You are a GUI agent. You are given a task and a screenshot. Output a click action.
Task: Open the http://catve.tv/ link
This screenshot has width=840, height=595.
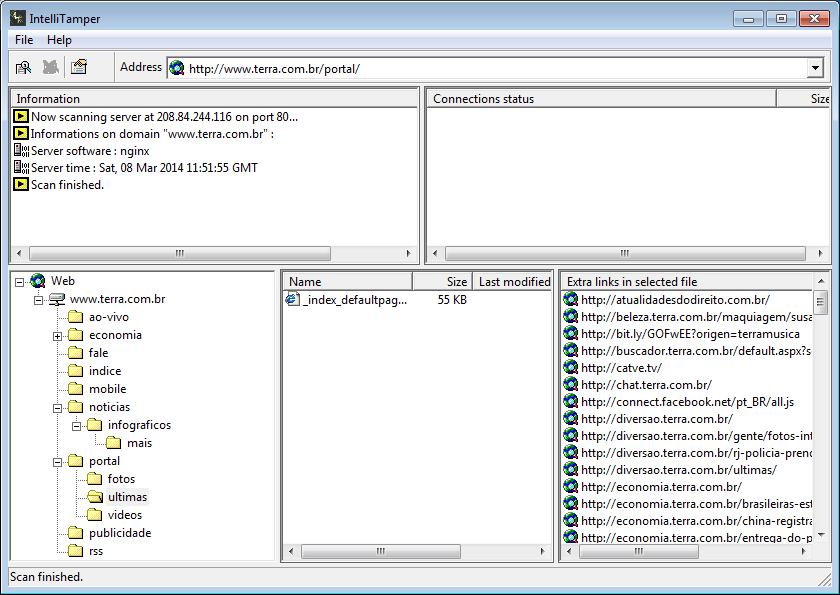[621, 367]
